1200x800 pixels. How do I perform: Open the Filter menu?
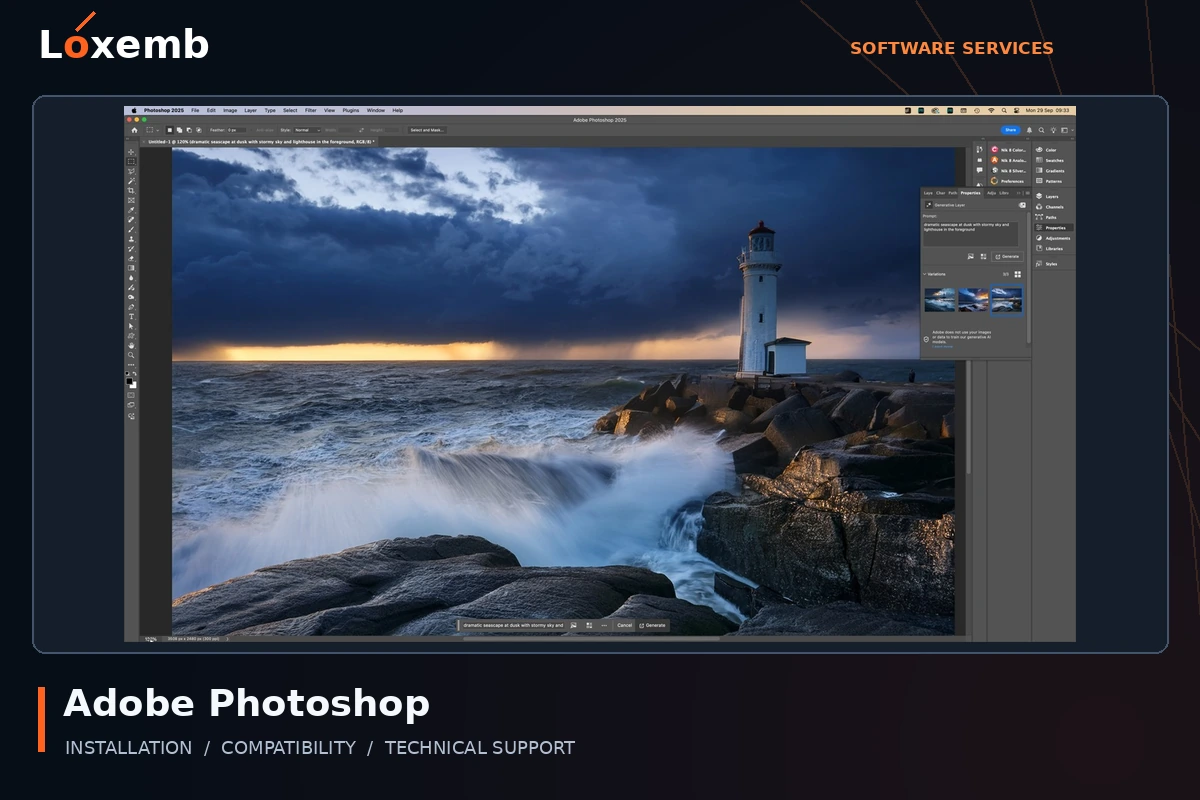[x=311, y=110]
